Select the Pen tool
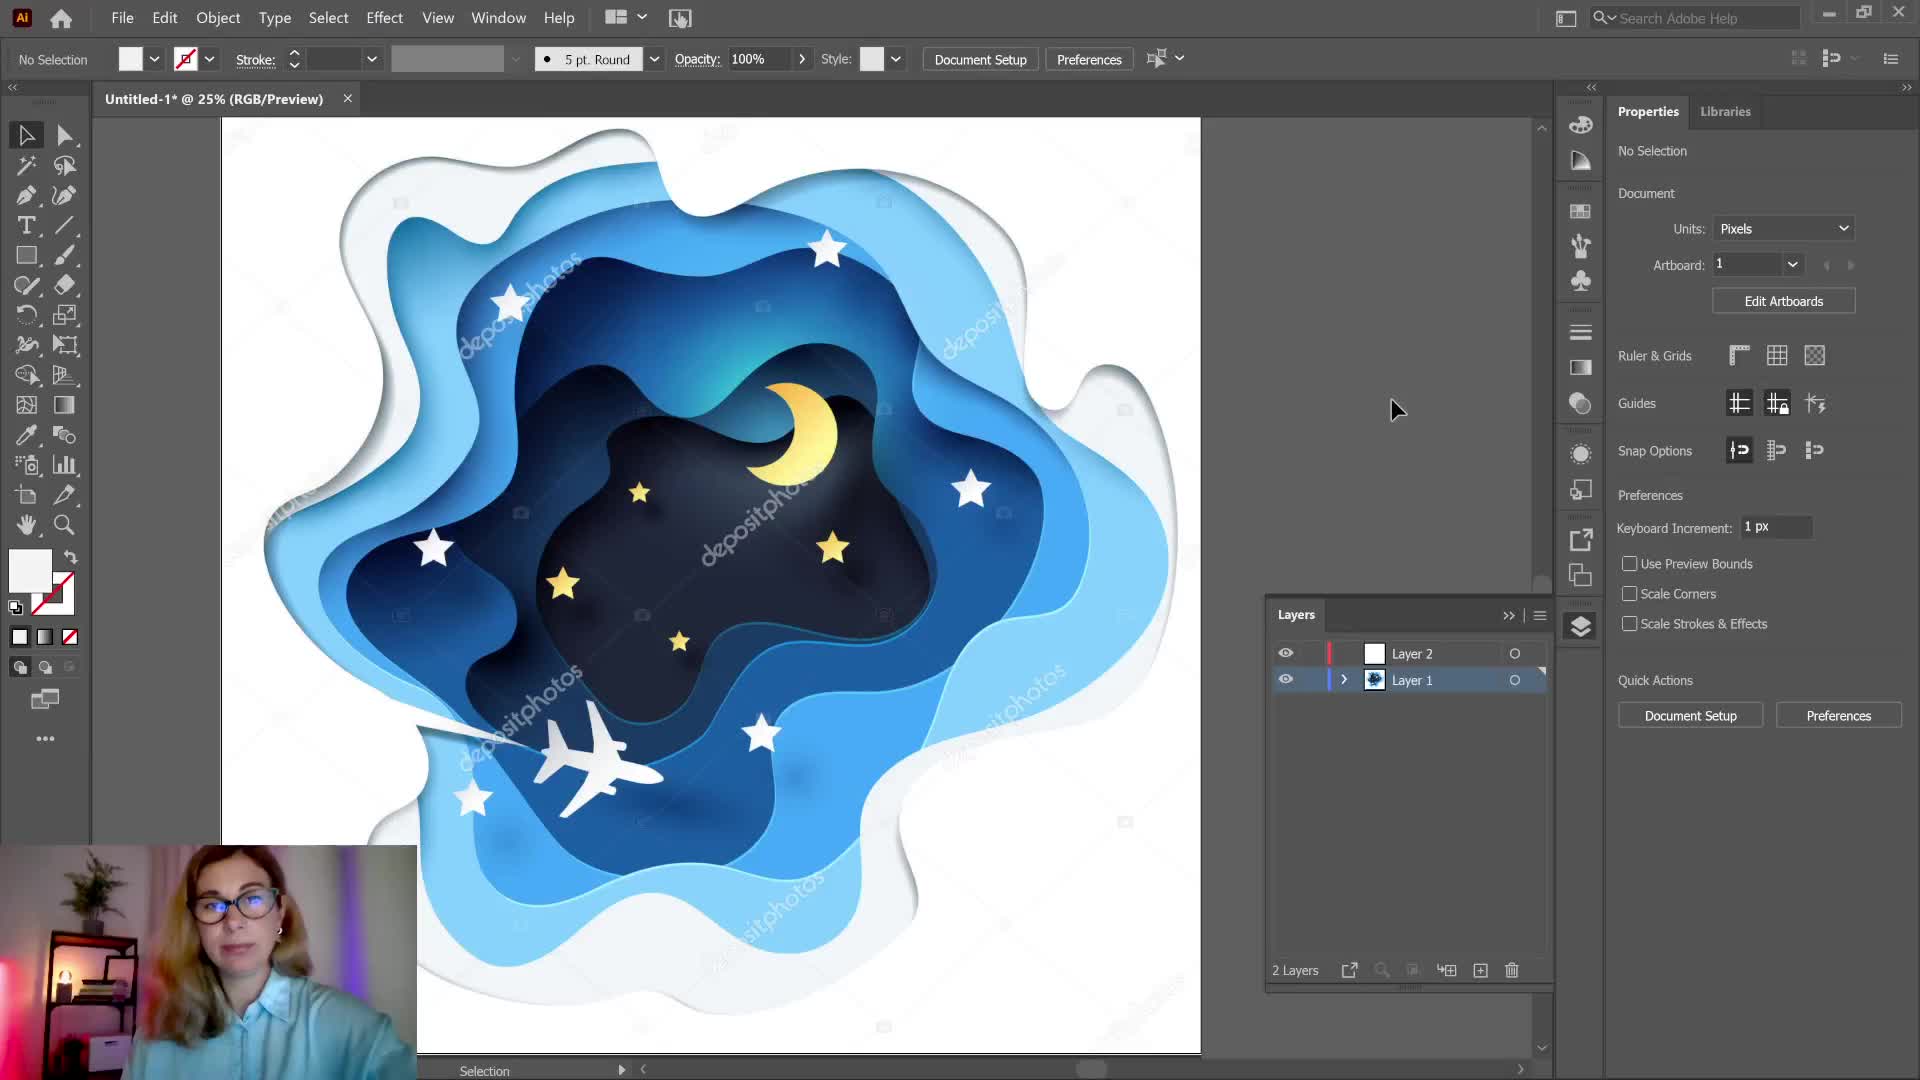 (26, 196)
